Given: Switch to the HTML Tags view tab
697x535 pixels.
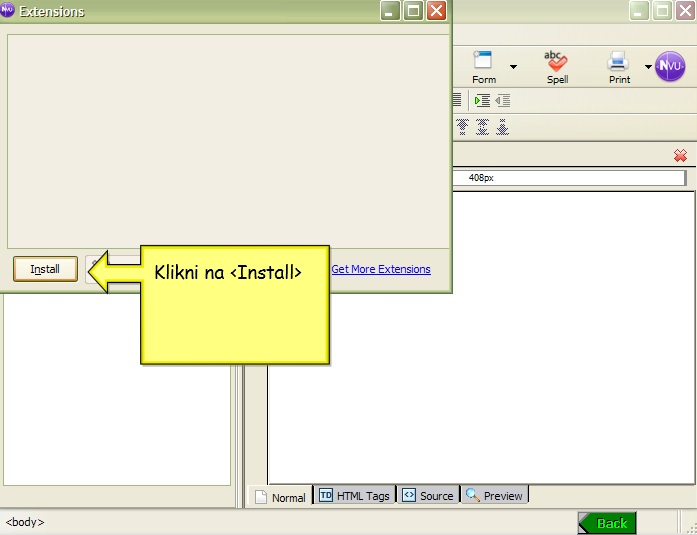Looking at the screenshot, I should click(354, 495).
